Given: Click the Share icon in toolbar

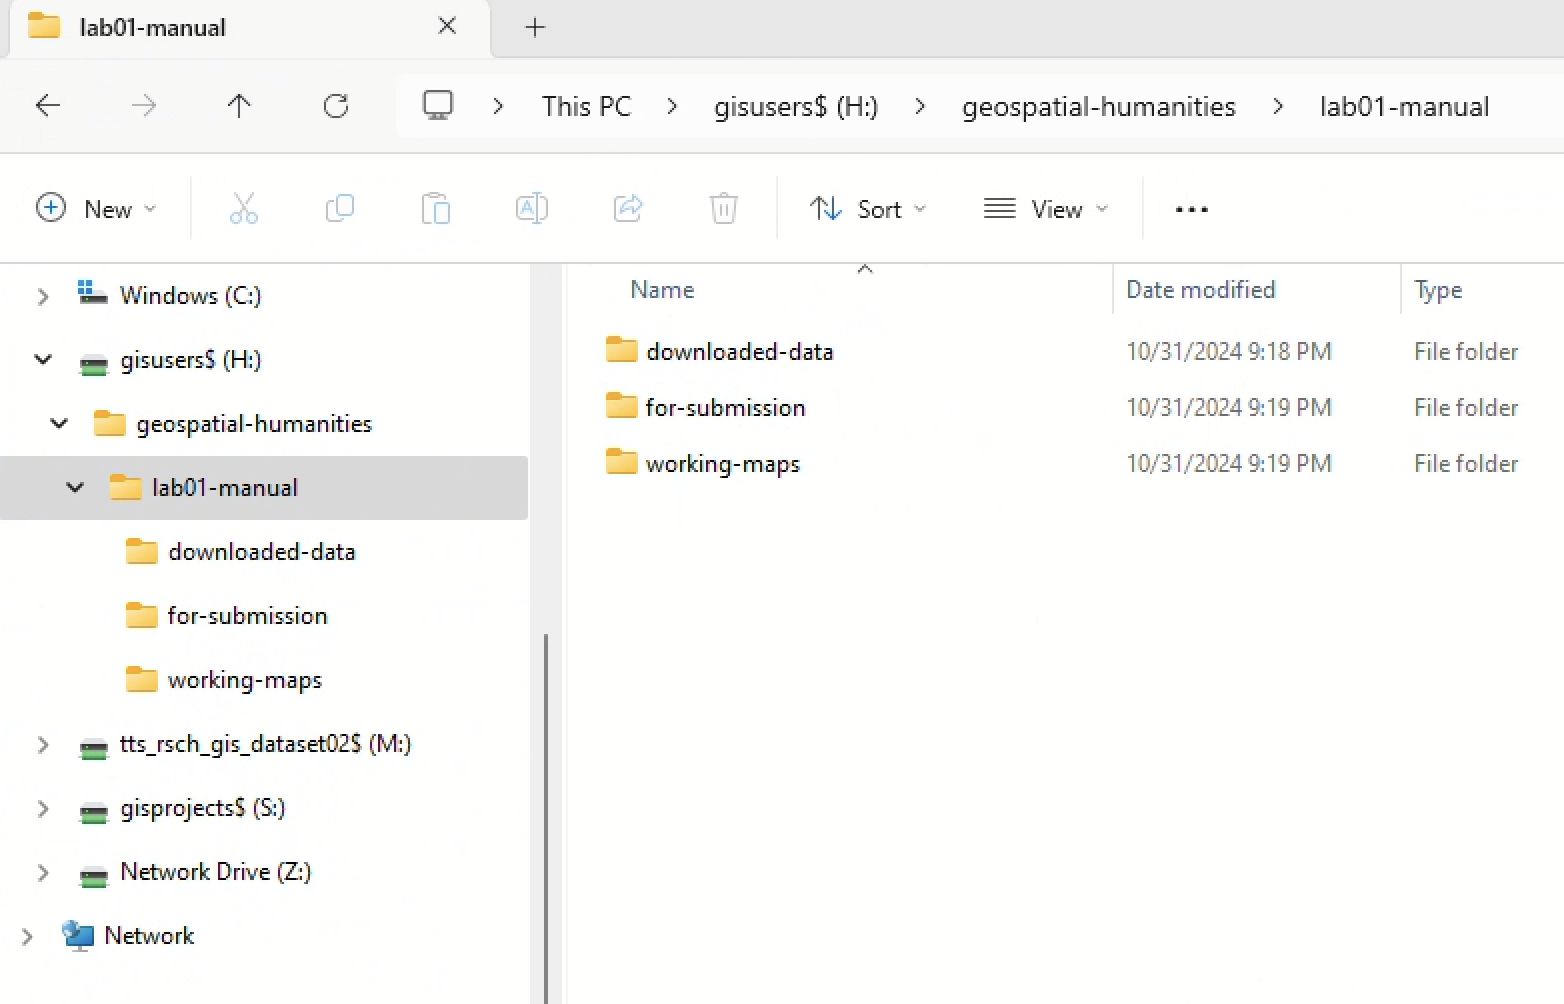Looking at the screenshot, I should [627, 208].
